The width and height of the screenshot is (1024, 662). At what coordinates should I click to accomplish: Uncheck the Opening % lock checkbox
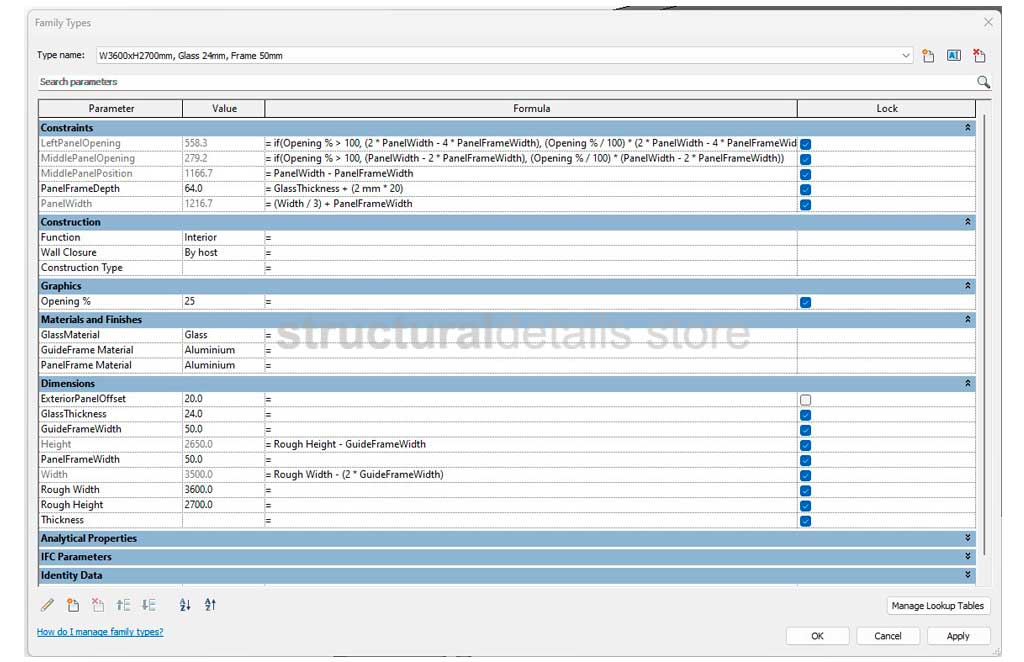(x=805, y=302)
